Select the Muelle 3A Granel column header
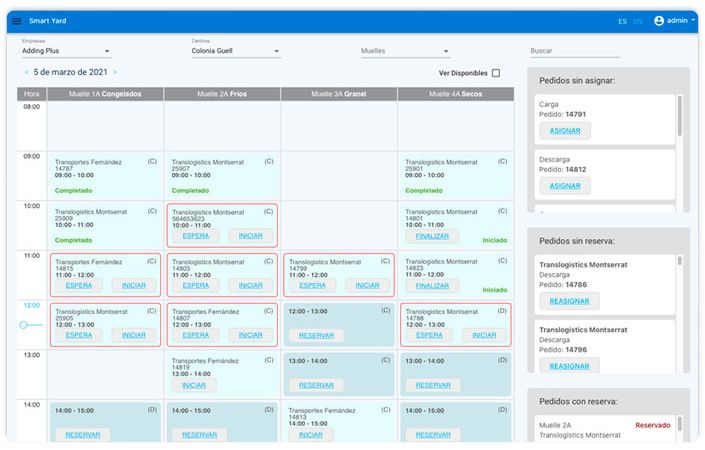Screen dimensions: 705x450 point(339,94)
